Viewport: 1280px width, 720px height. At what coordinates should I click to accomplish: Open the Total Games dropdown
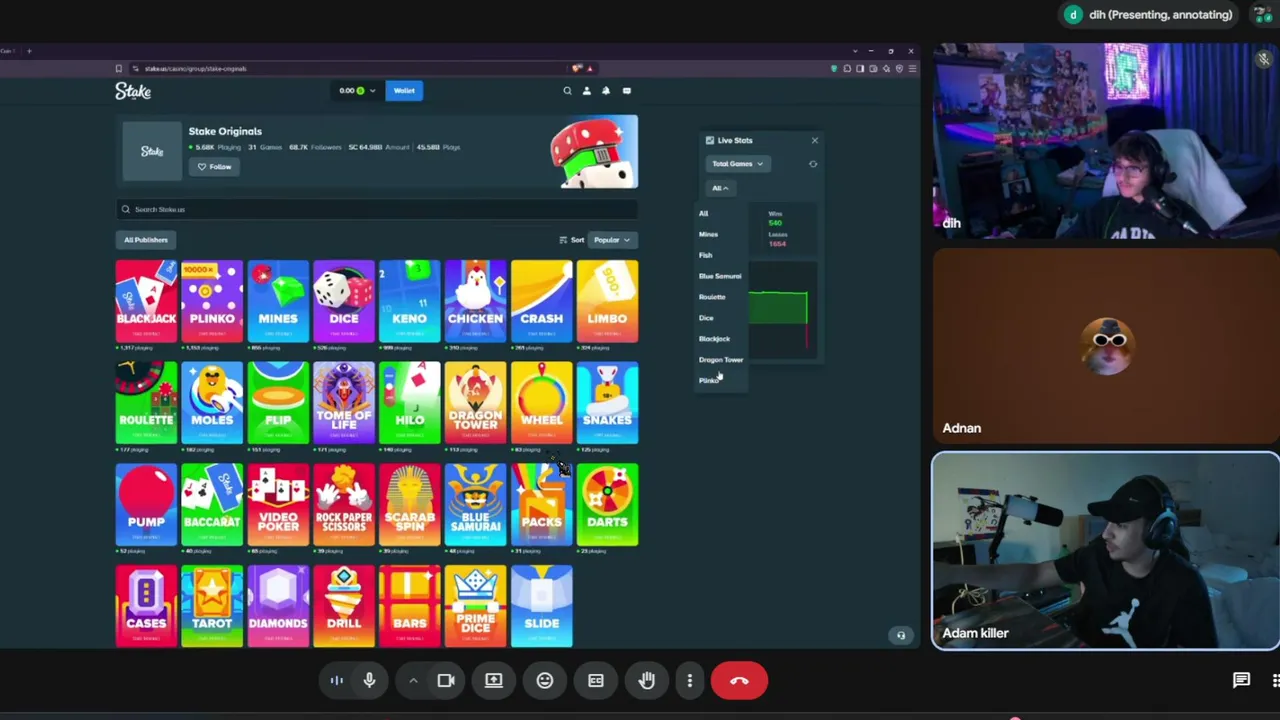click(x=737, y=164)
